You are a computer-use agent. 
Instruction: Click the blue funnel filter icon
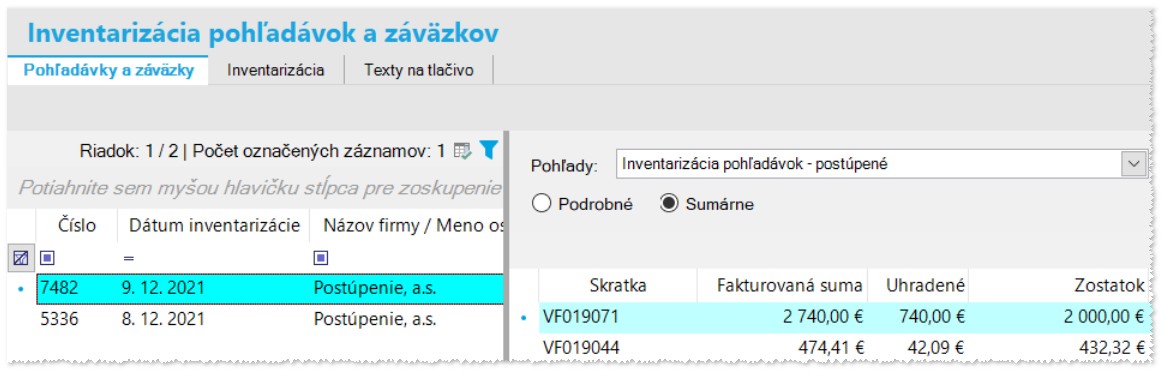pyautogui.click(x=487, y=150)
